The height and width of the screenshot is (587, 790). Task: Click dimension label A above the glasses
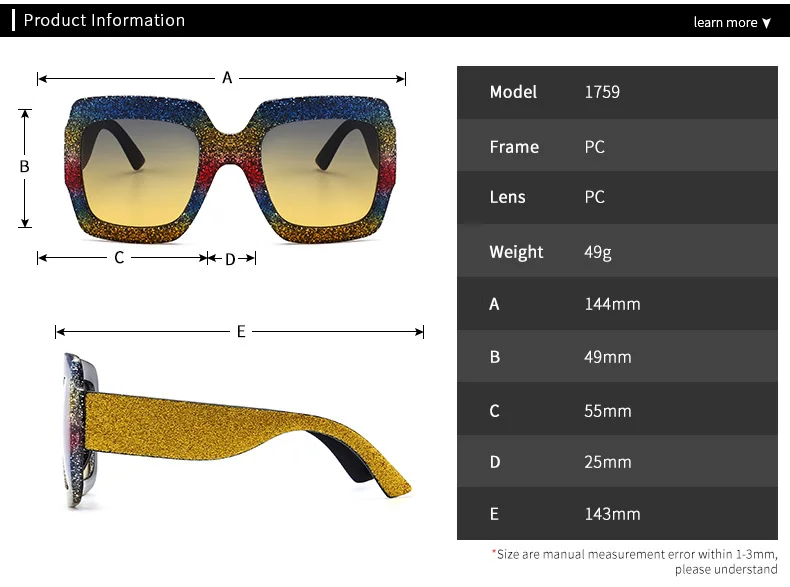click(227, 78)
